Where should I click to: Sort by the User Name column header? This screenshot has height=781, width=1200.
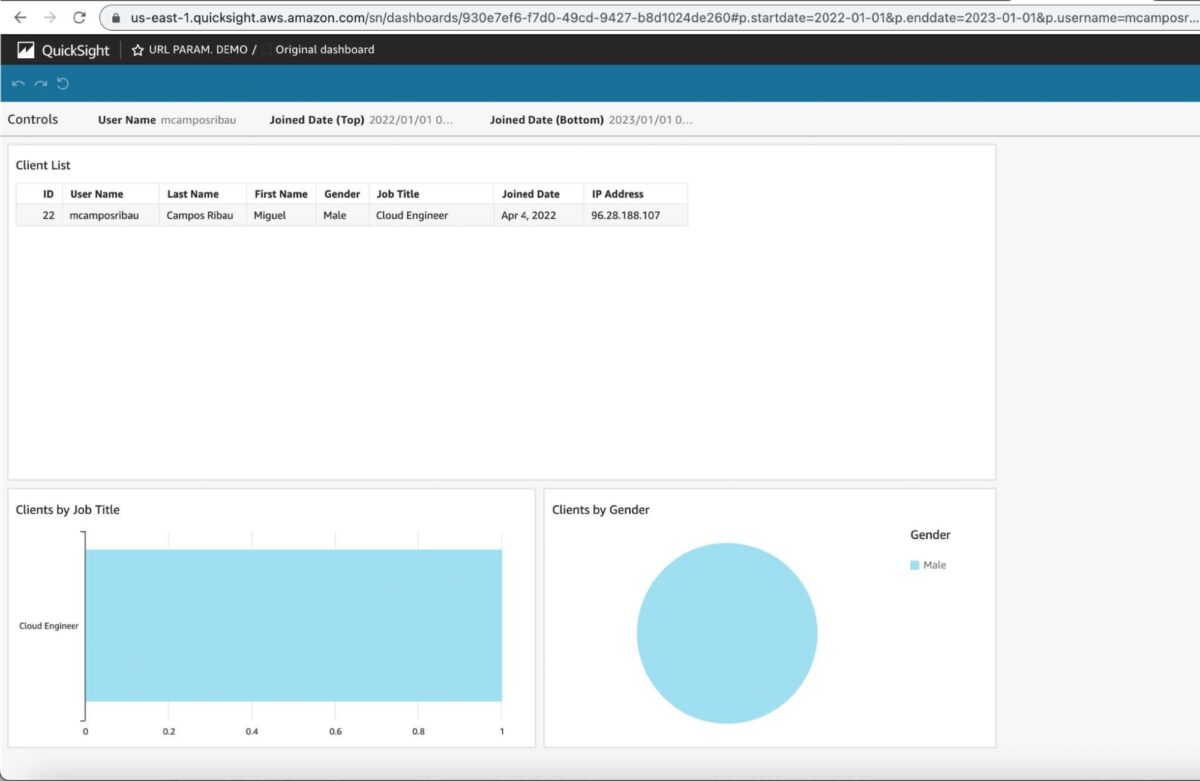[x=111, y=194]
